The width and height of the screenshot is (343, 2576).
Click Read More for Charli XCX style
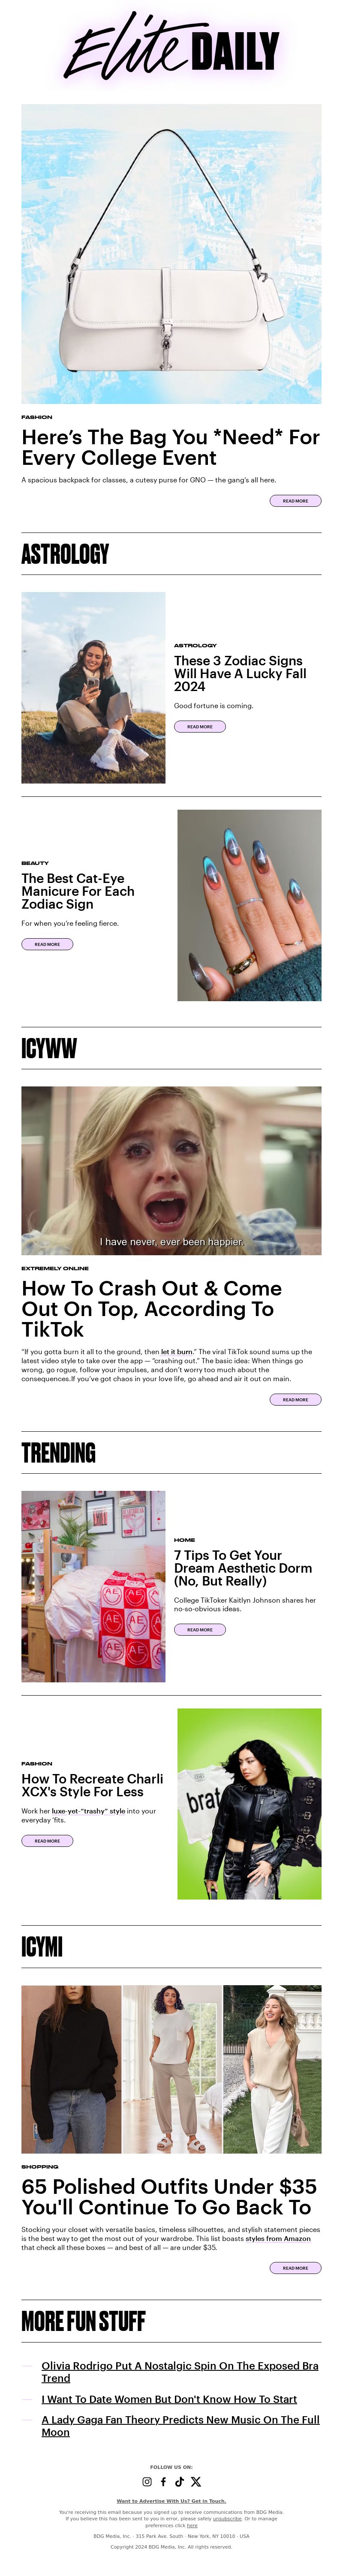pyautogui.click(x=47, y=1841)
